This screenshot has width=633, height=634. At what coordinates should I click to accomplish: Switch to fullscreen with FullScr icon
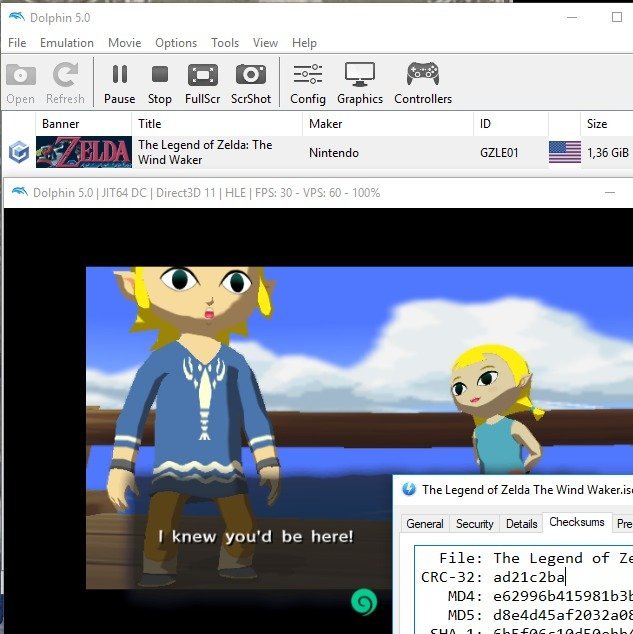click(x=203, y=82)
